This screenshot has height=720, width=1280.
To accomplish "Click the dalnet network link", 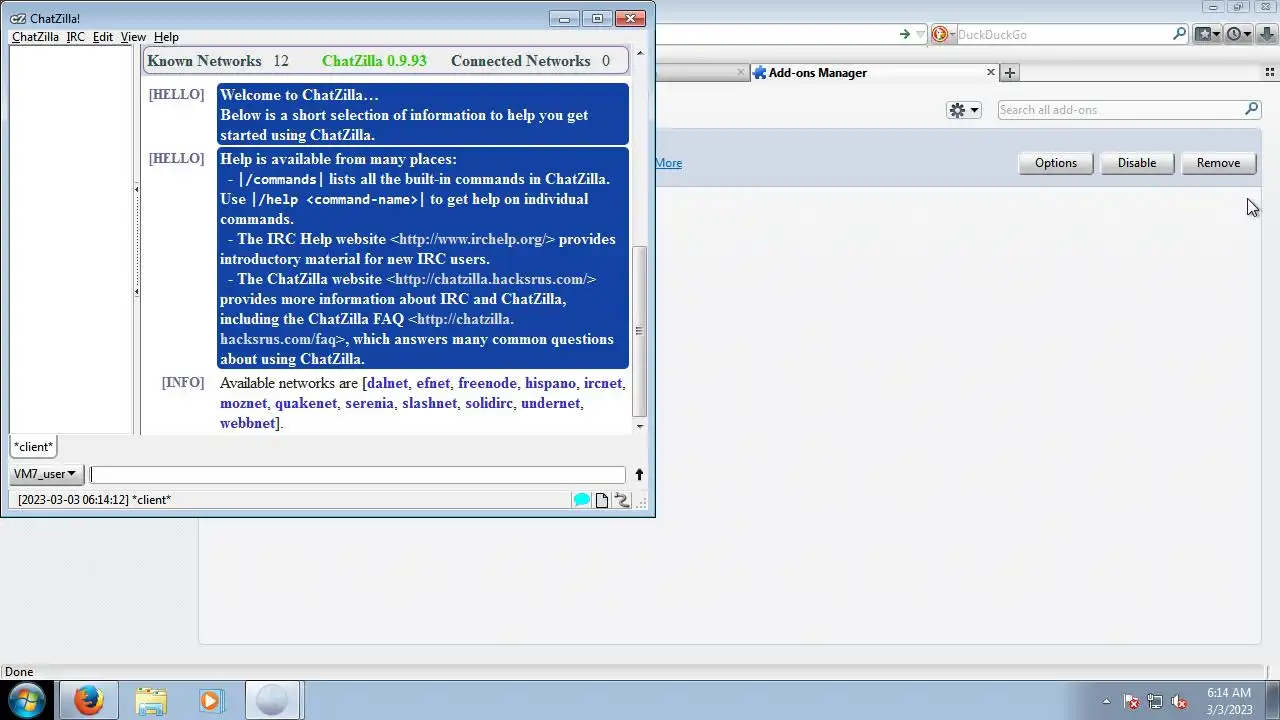I will [x=388, y=383].
